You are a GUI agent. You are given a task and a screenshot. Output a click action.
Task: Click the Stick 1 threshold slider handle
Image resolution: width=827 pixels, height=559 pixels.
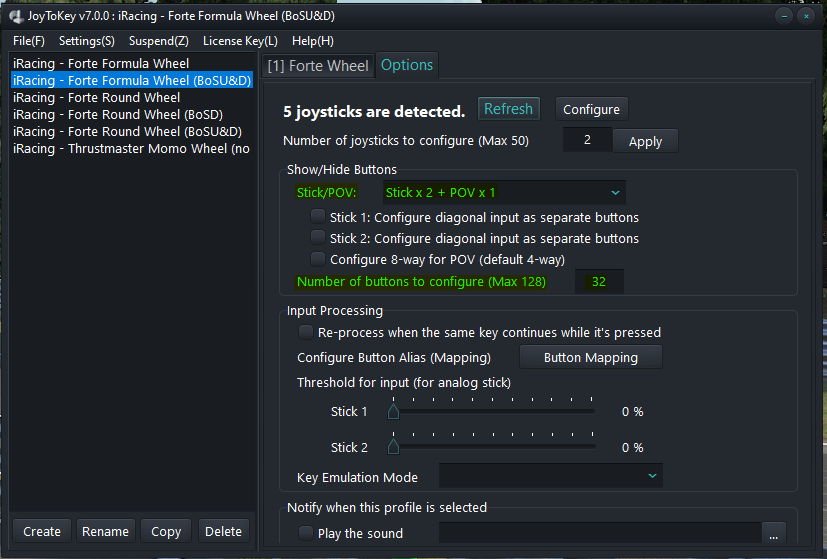393,411
